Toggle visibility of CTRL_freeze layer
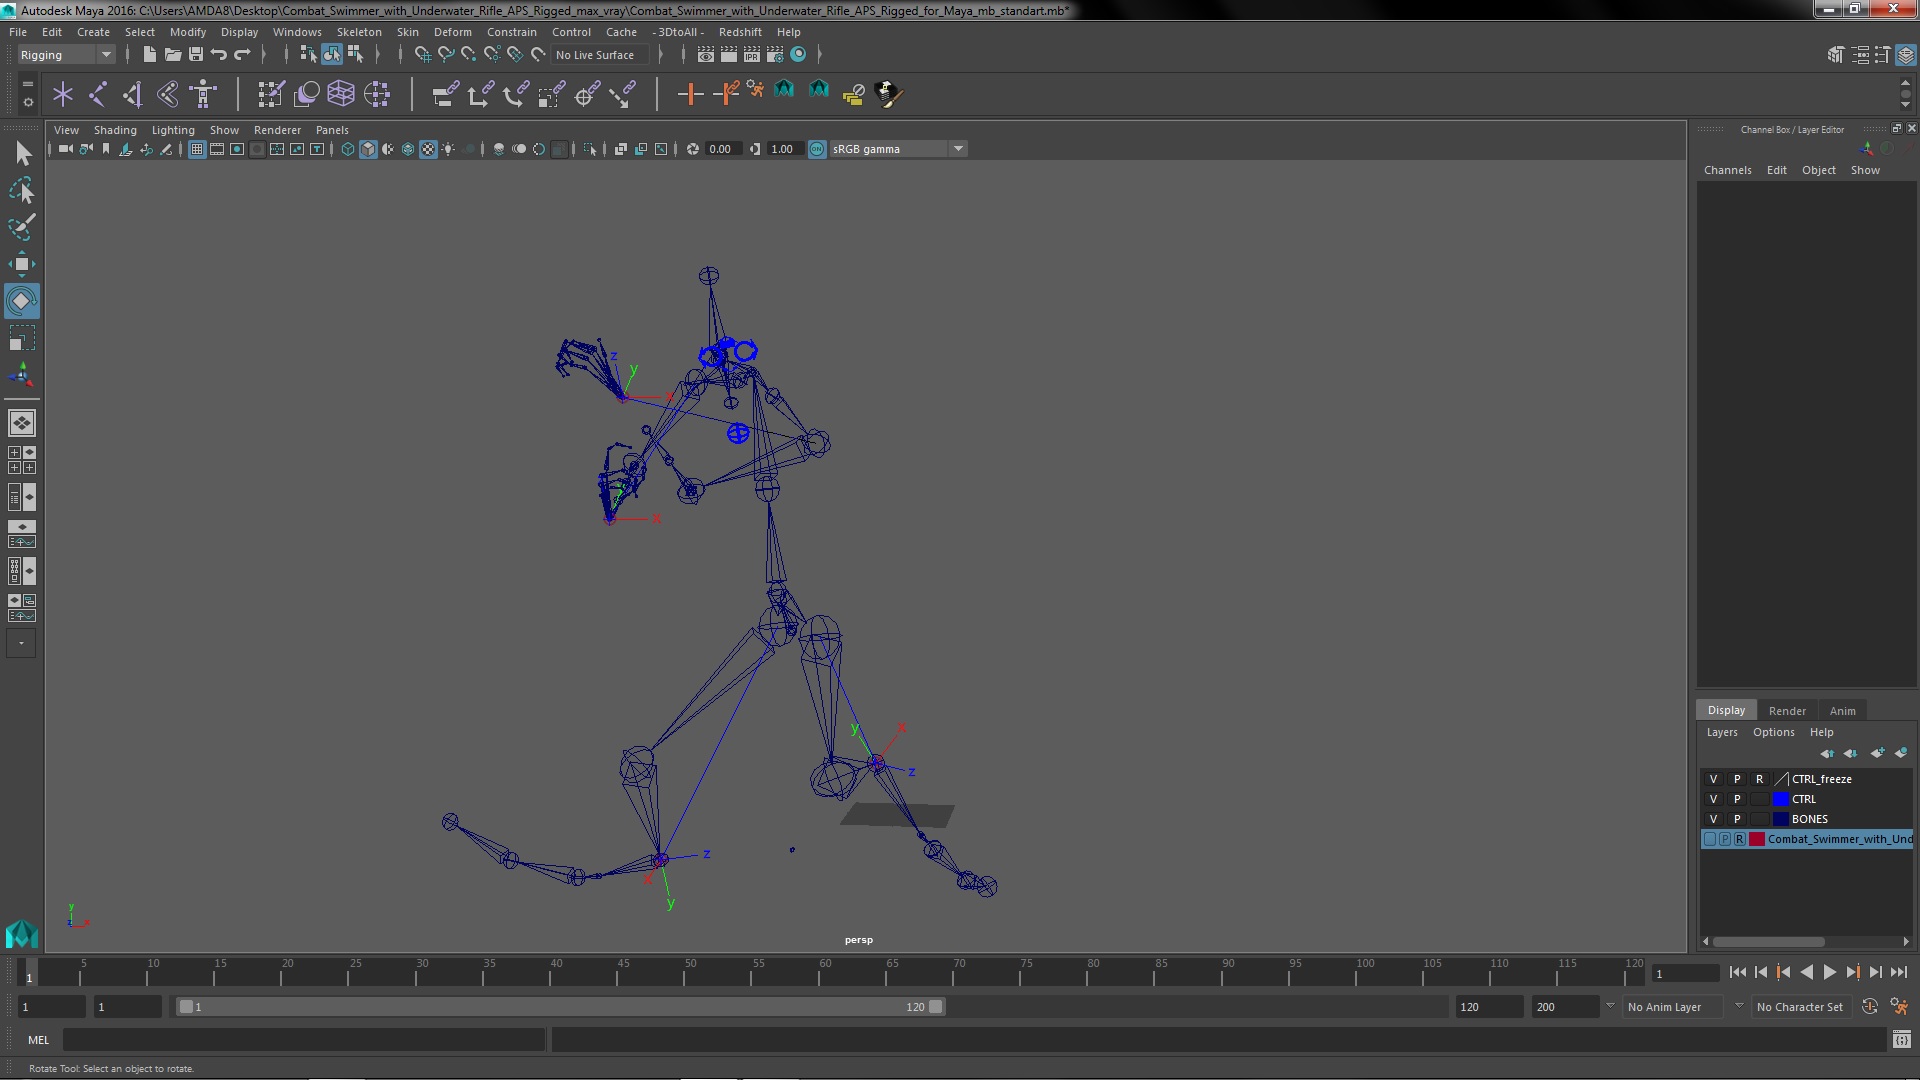Image resolution: width=1920 pixels, height=1080 pixels. [x=1713, y=779]
